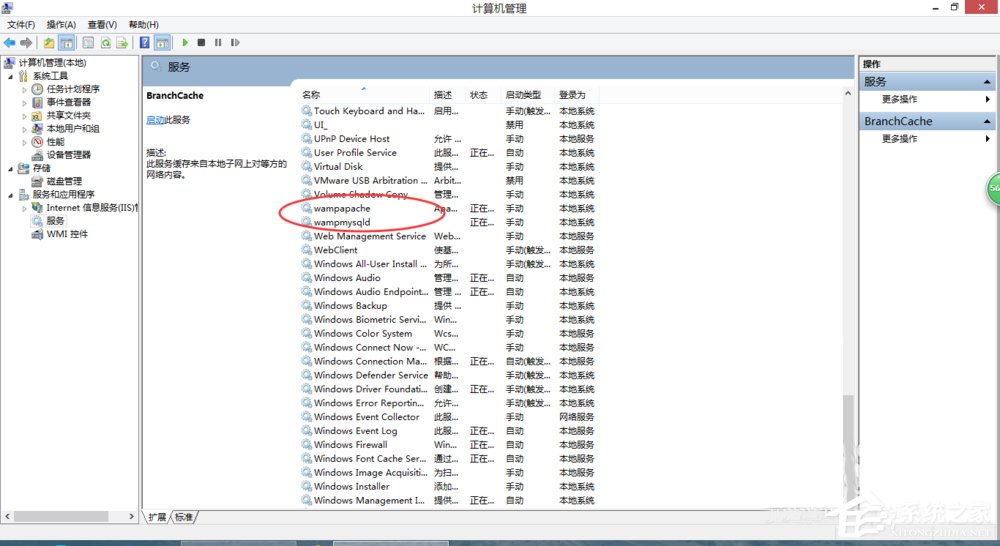Click the green Start Service play icon
This screenshot has height=546, width=1000.
click(x=185, y=43)
